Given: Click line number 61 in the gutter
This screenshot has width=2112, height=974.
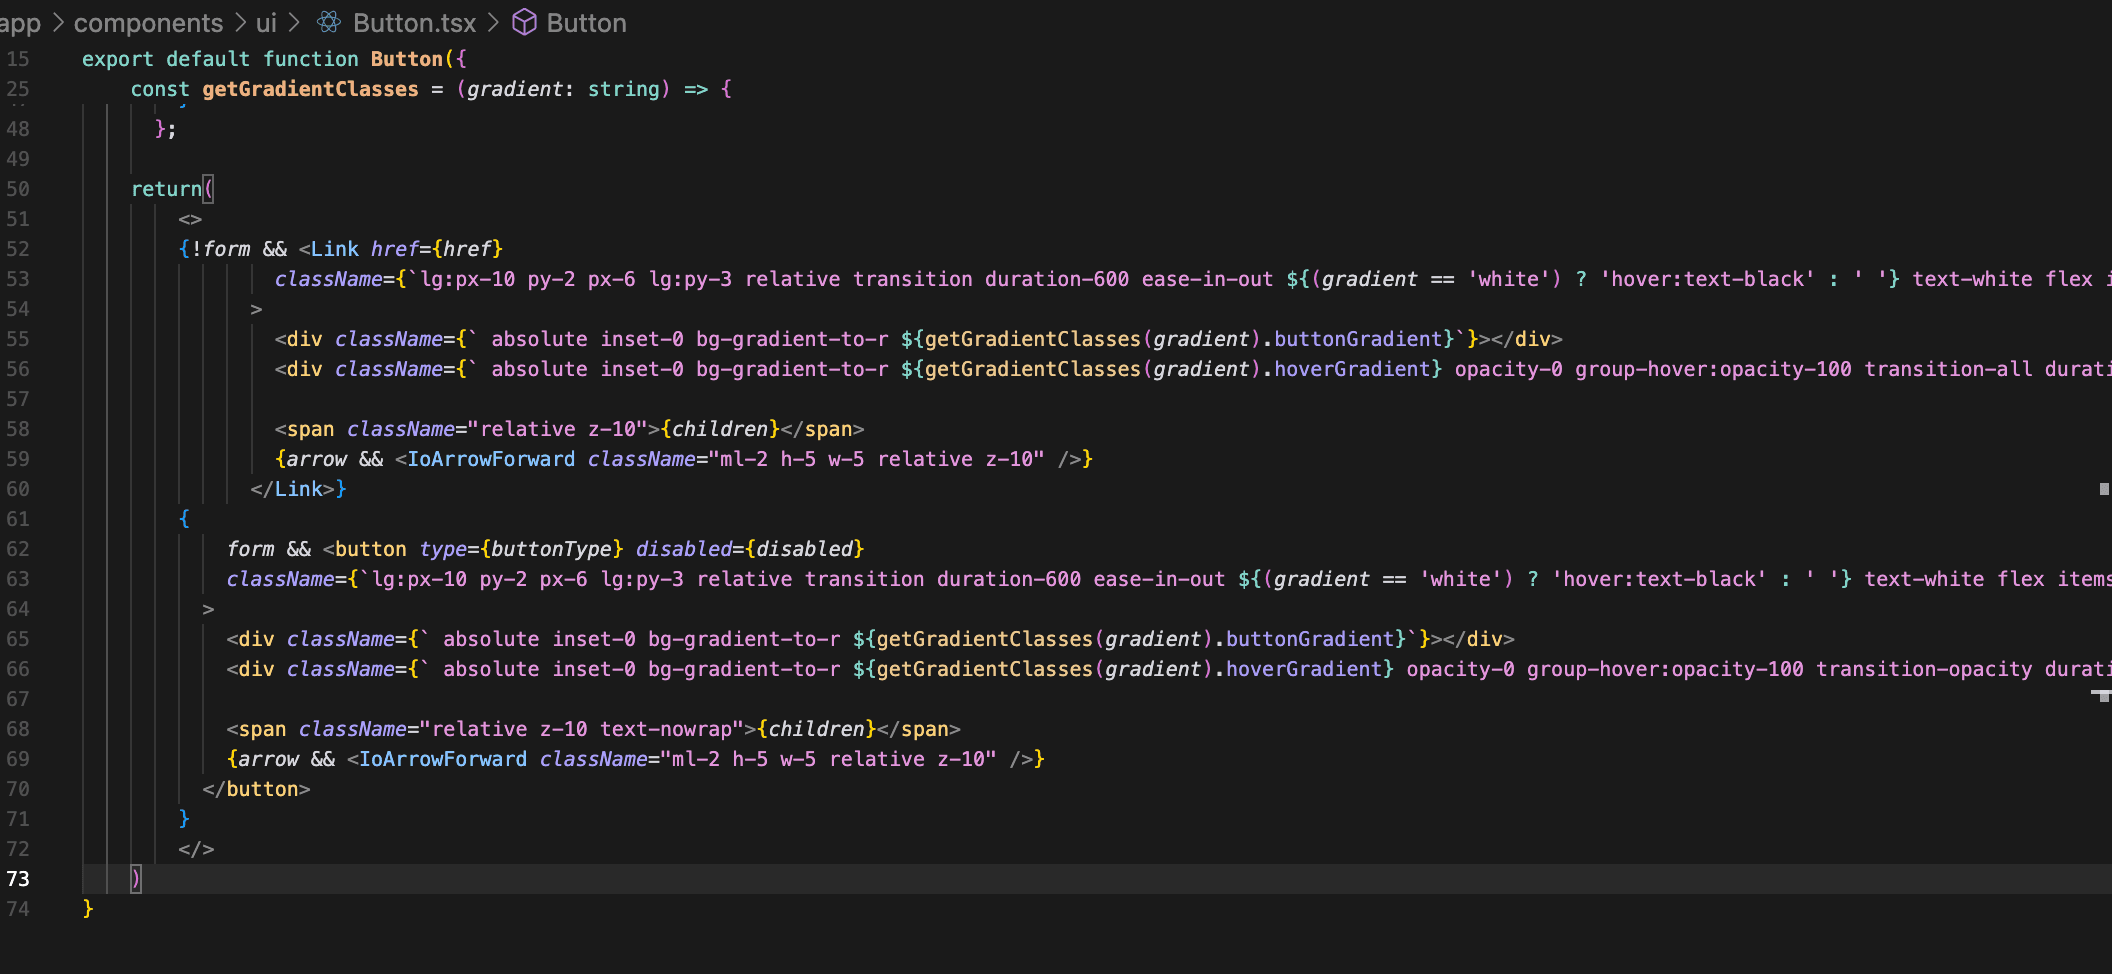Looking at the screenshot, I should 18,519.
